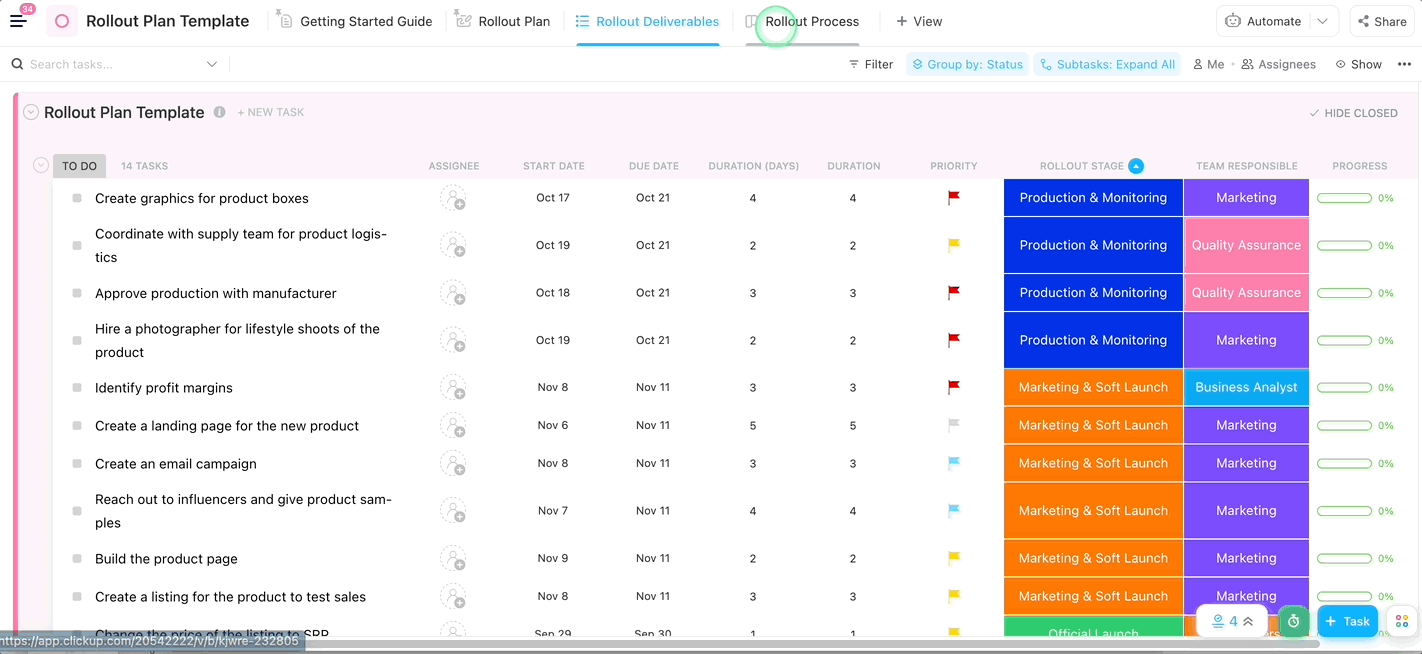Assign a user to Create graphics for product boxes
The image size is (1422, 654).
click(454, 198)
